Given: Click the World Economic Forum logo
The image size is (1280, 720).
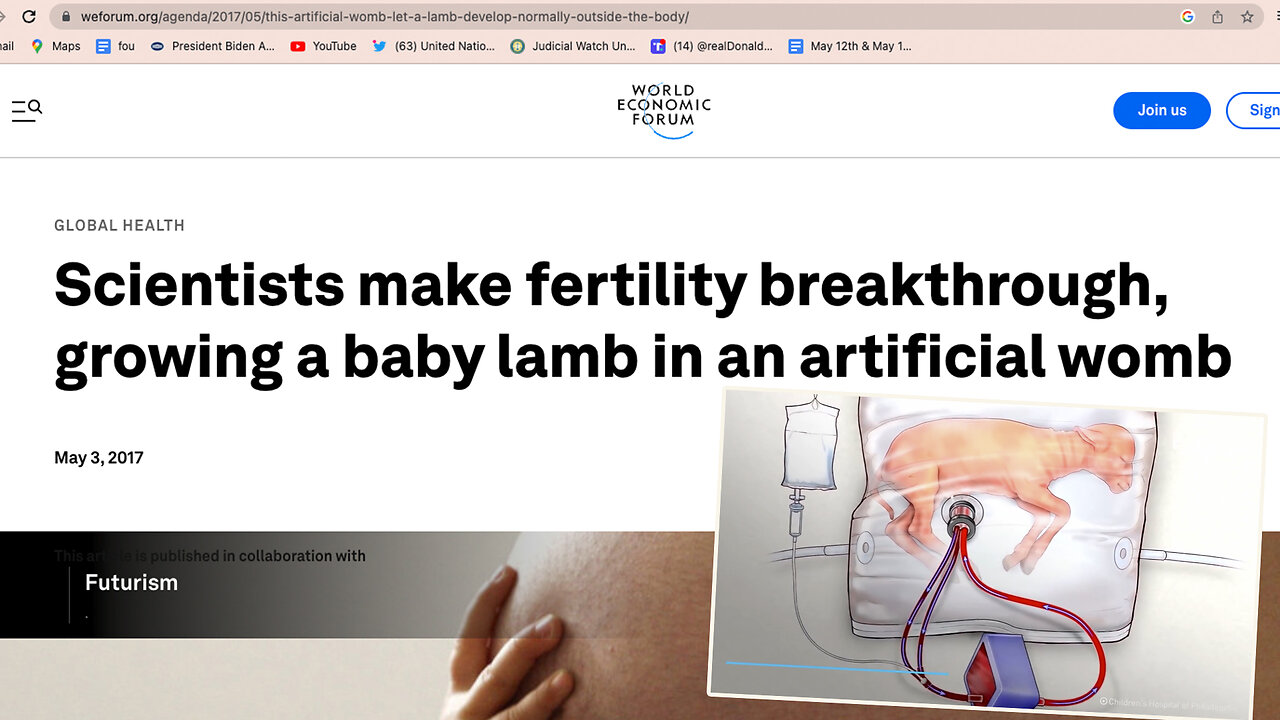Looking at the screenshot, I should [x=664, y=110].
